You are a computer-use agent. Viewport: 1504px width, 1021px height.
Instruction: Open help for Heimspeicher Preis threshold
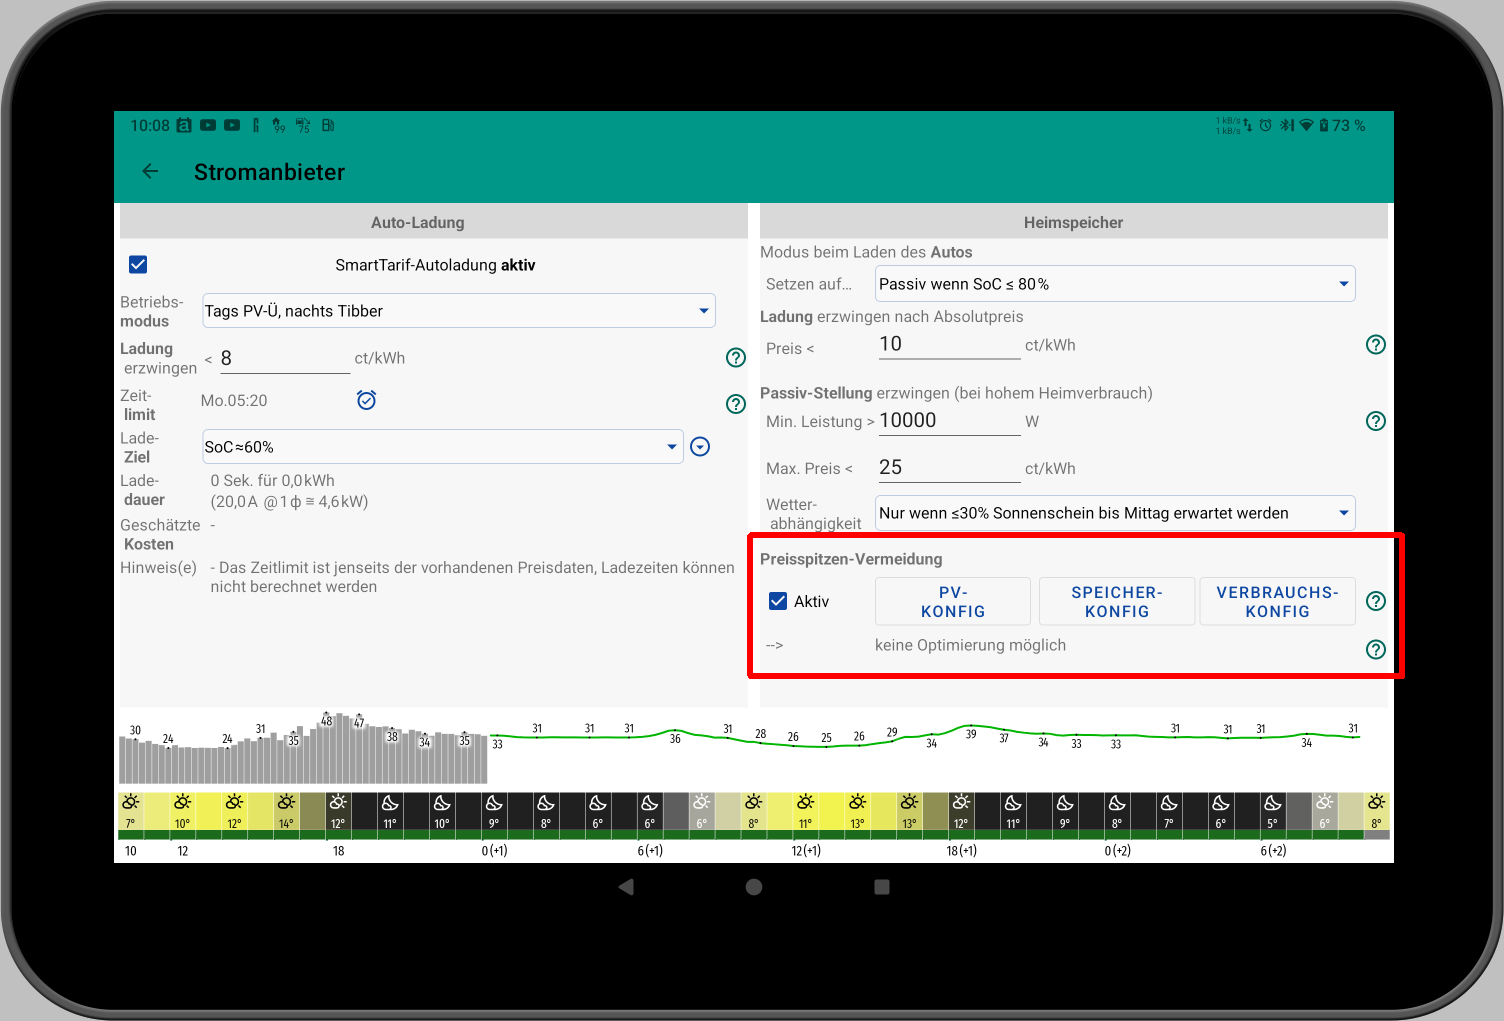[x=1375, y=345]
